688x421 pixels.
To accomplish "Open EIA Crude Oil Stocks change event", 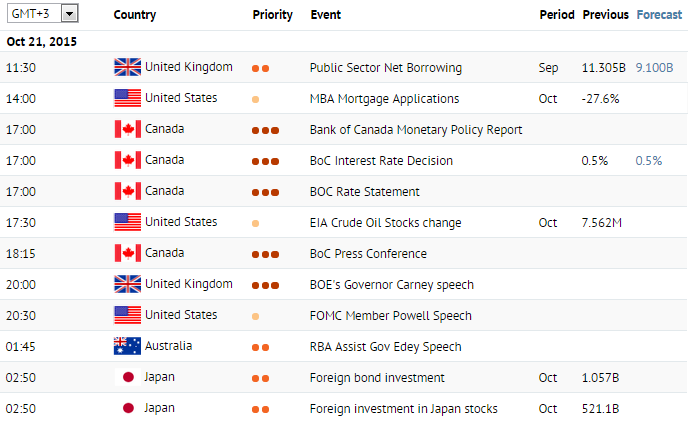I will [386, 223].
